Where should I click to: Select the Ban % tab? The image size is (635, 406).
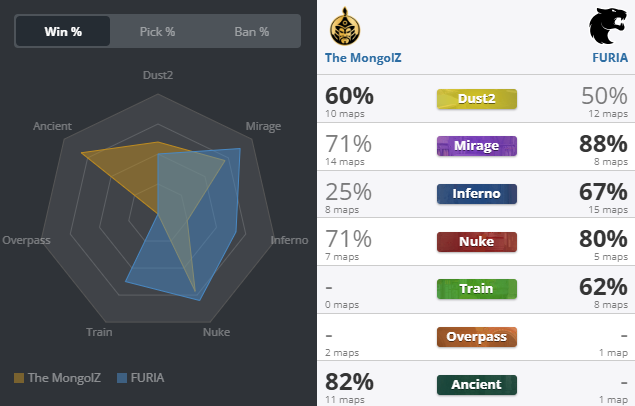point(251,31)
